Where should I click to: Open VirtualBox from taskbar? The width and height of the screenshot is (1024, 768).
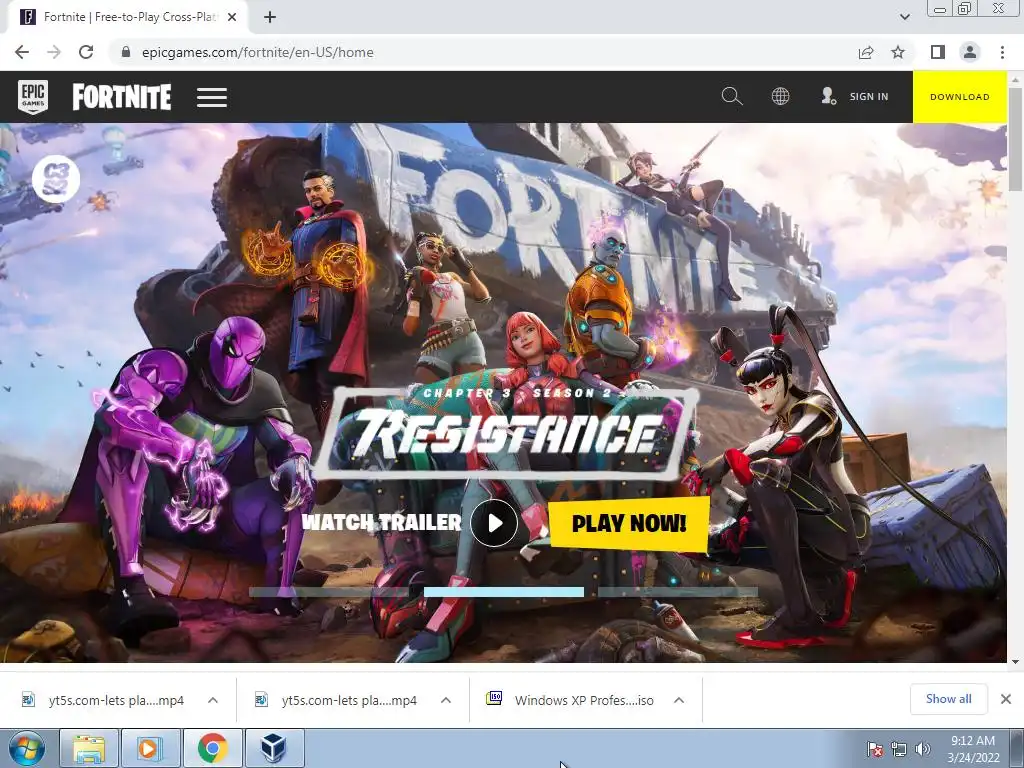[x=274, y=748]
